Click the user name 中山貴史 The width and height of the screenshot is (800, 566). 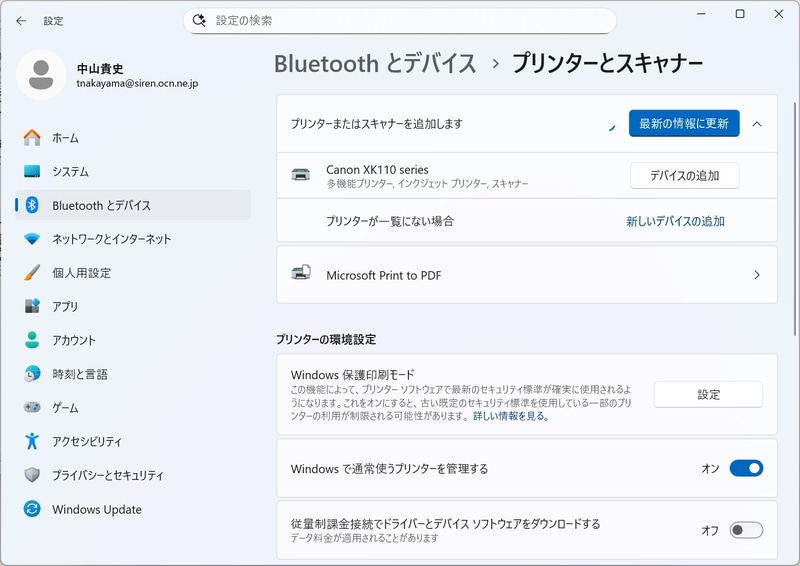(x=100, y=68)
